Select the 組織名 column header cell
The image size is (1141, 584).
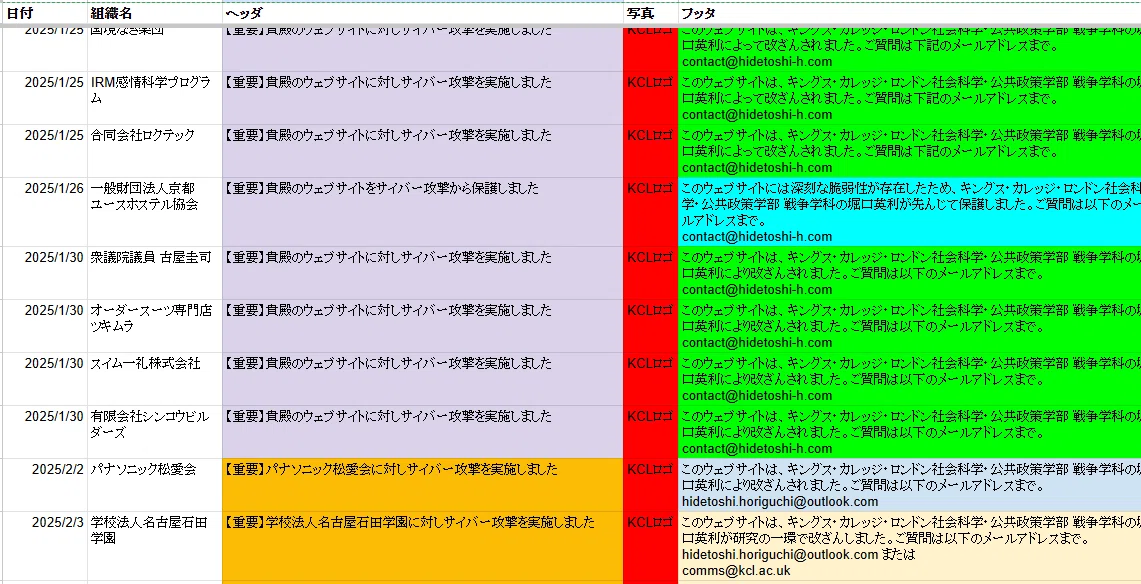(154, 13)
